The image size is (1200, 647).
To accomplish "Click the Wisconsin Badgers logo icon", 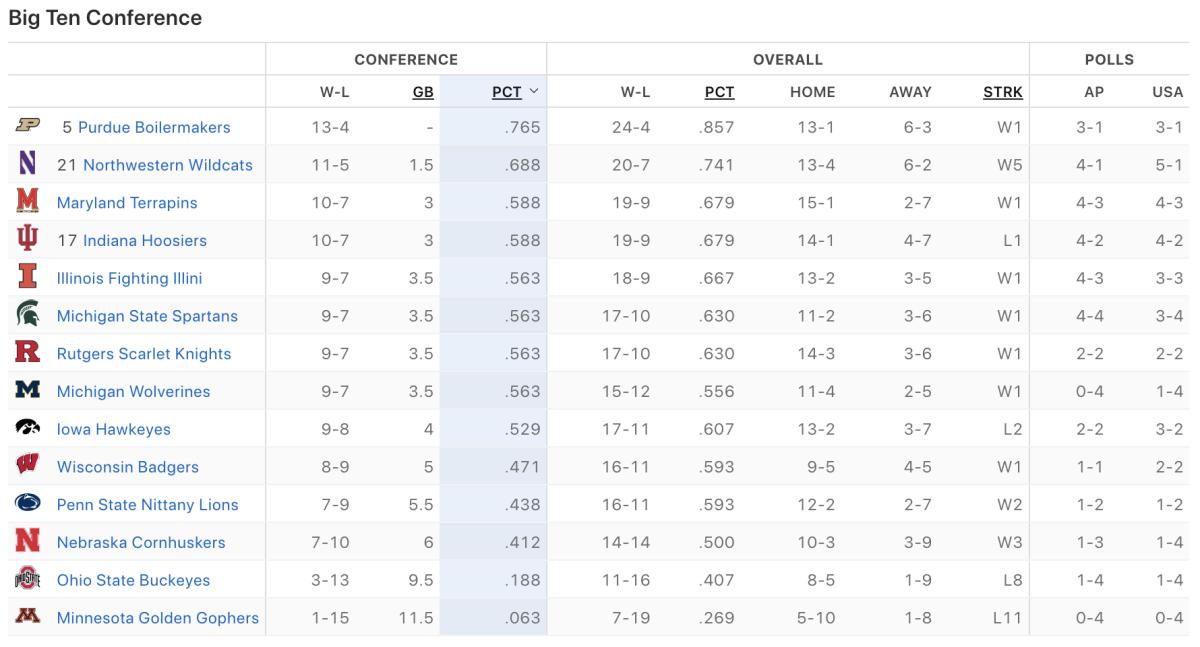I will point(27,466).
